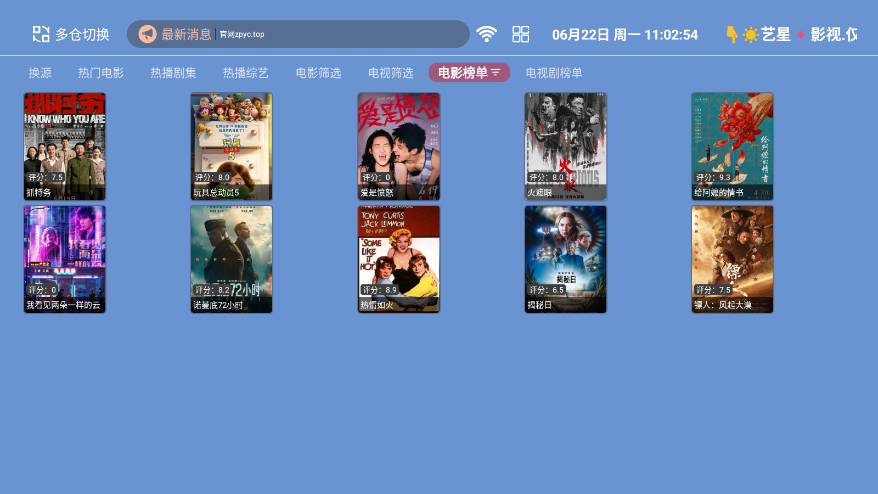Click the pointing hand emoji icon
This screenshot has width=878, height=494.
pos(731,34)
